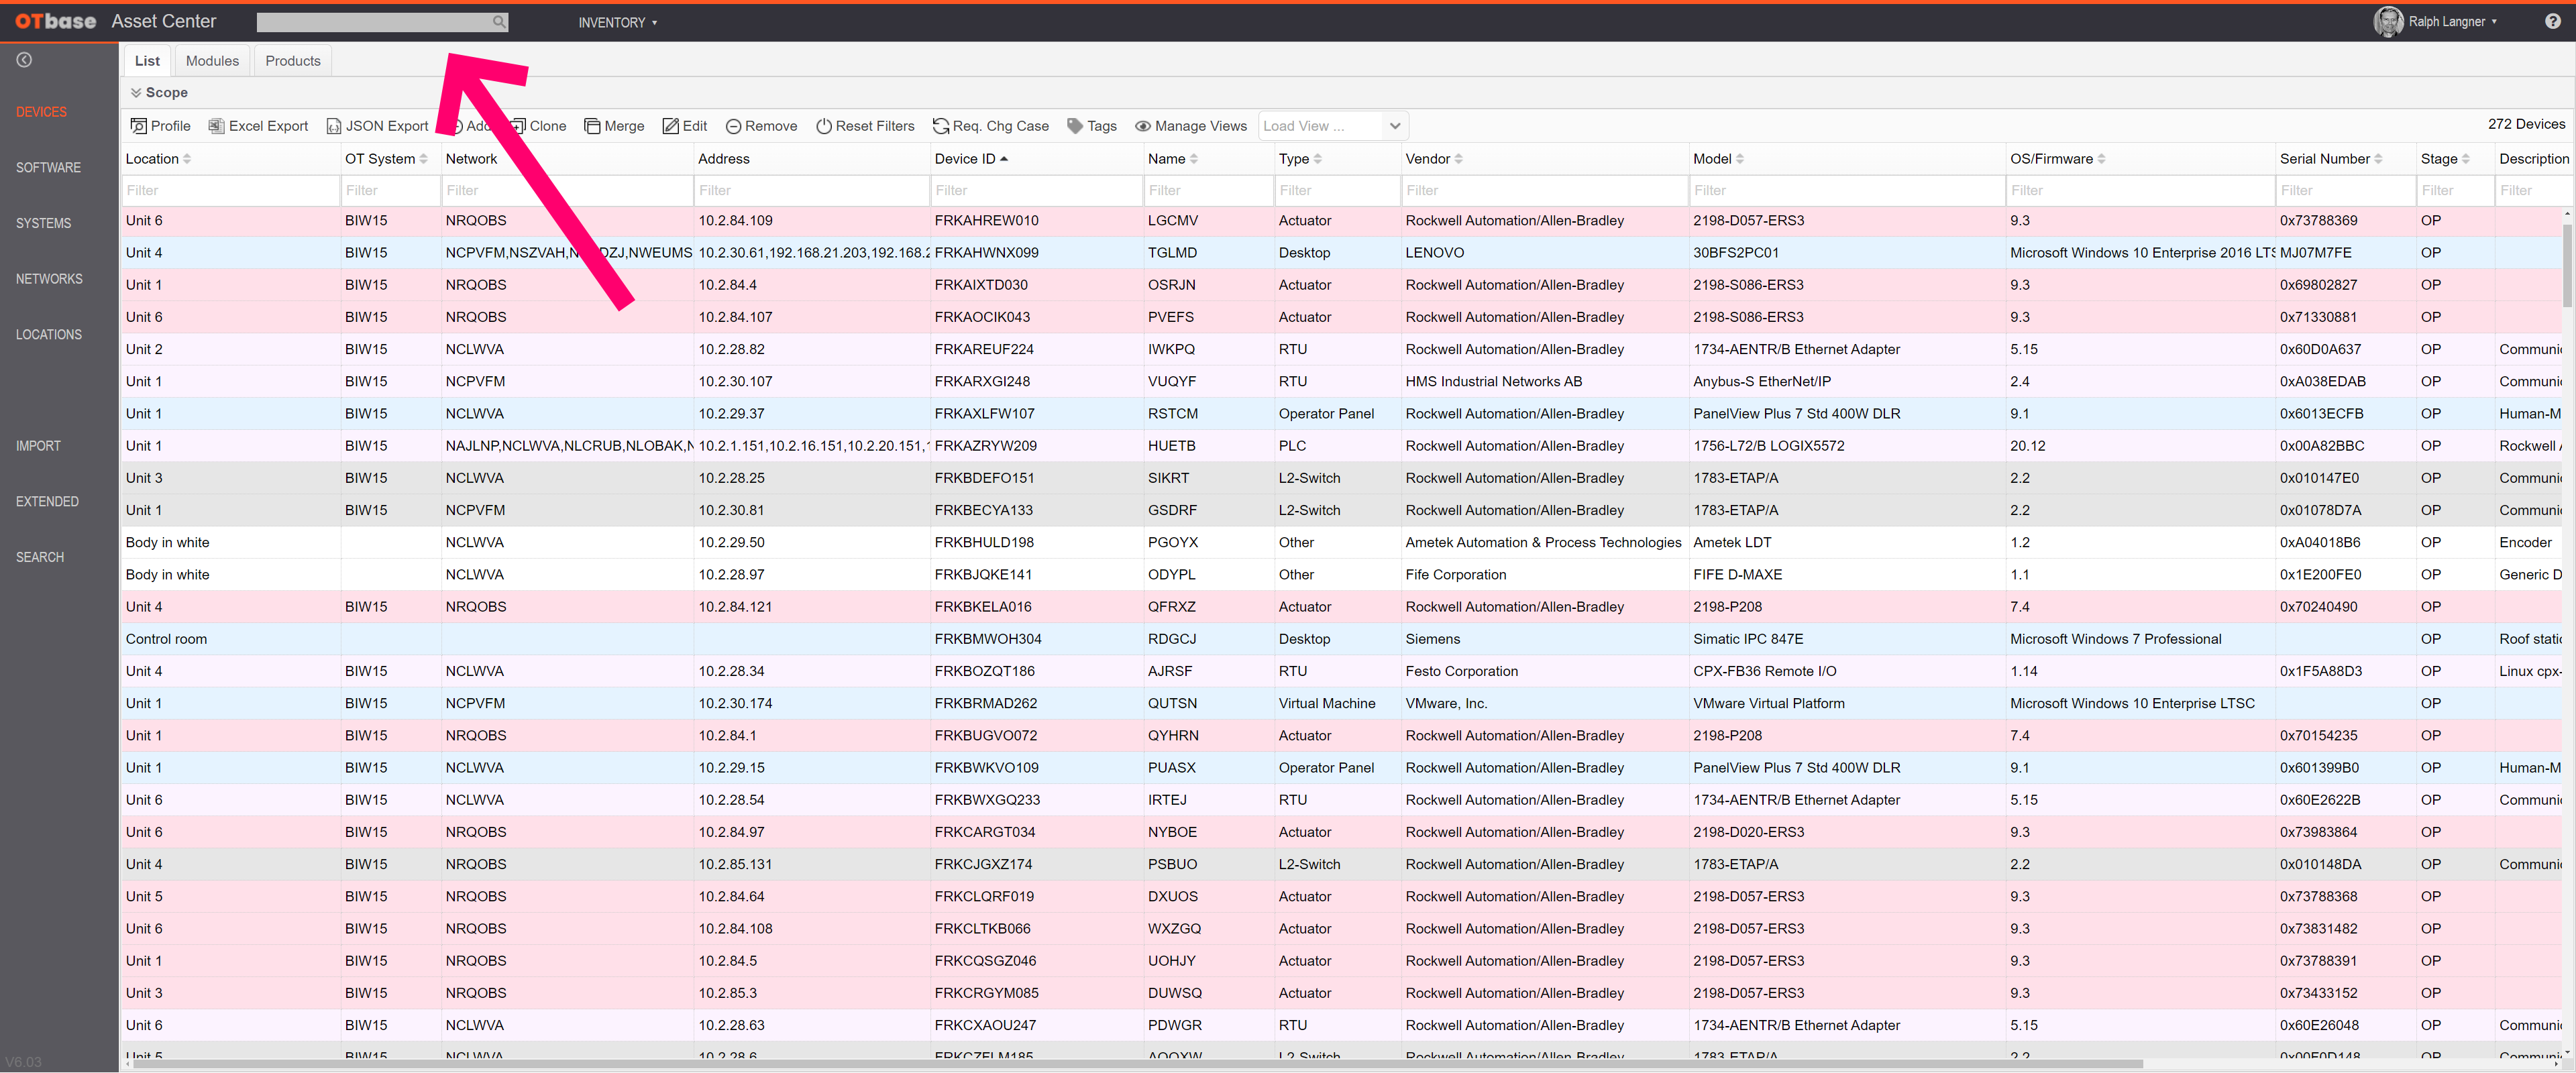Open IMPORT in the sidebar
This screenshot has width=2576, height=1073.
[x=38, y=446]
